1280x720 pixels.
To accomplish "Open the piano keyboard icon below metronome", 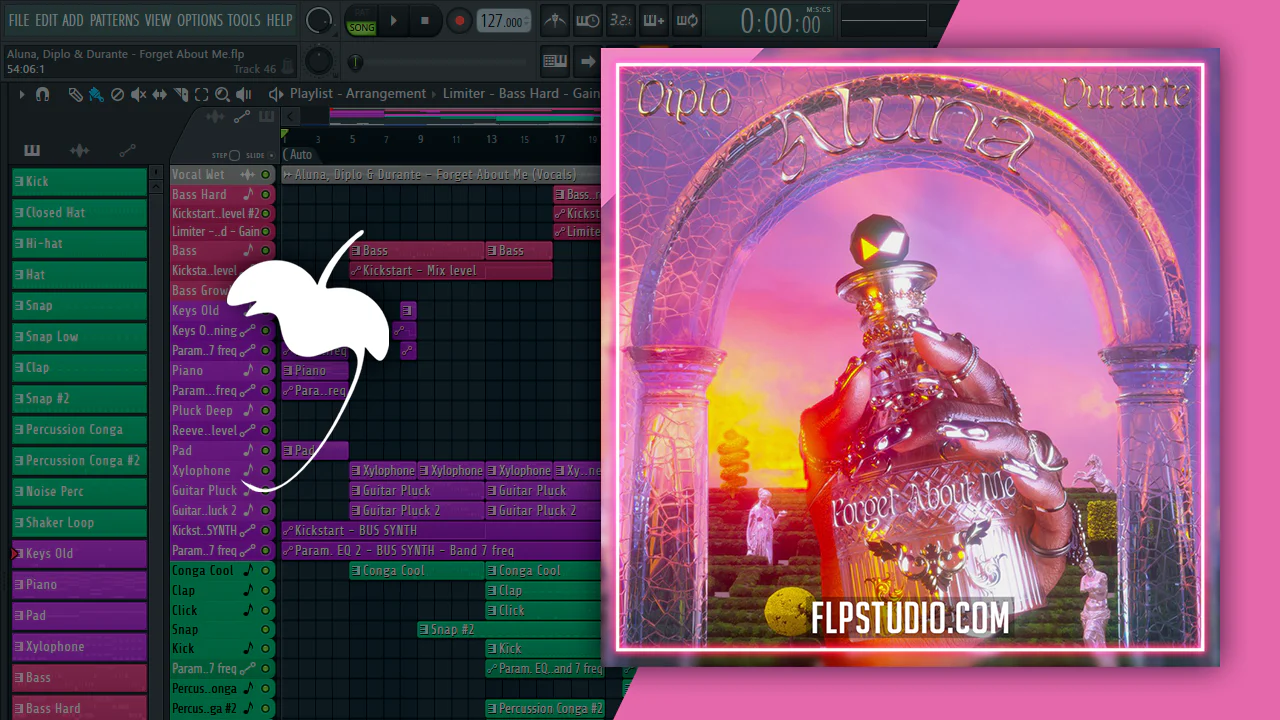I will [x=555, y=61].
